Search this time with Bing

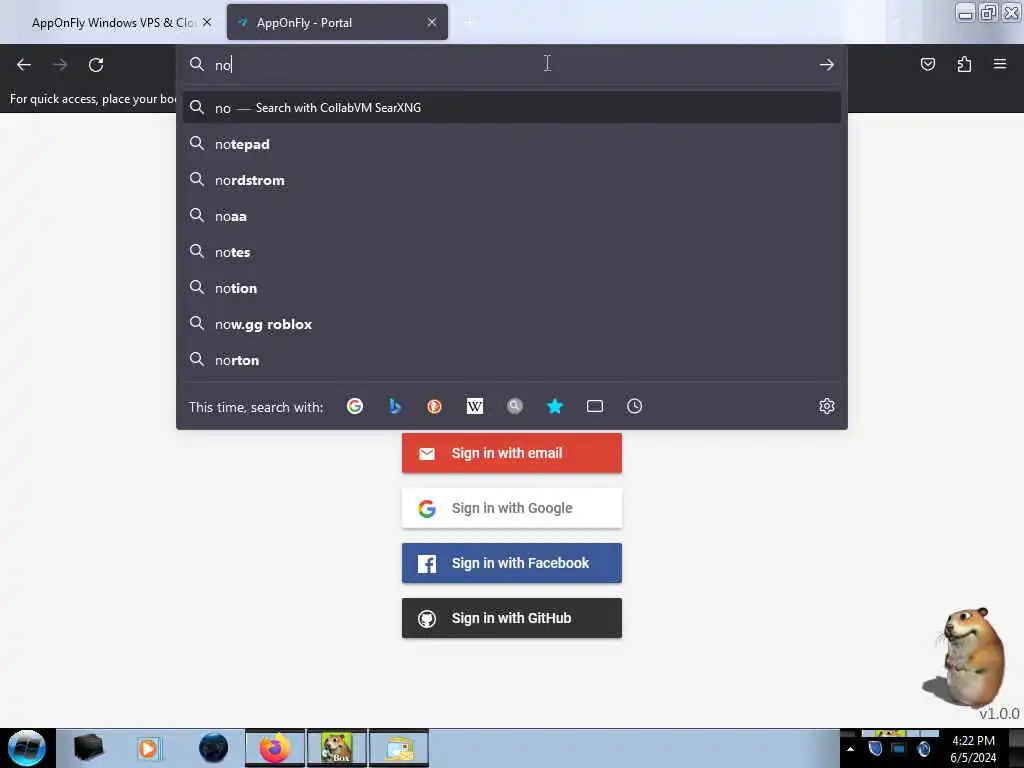coord(394,406)
